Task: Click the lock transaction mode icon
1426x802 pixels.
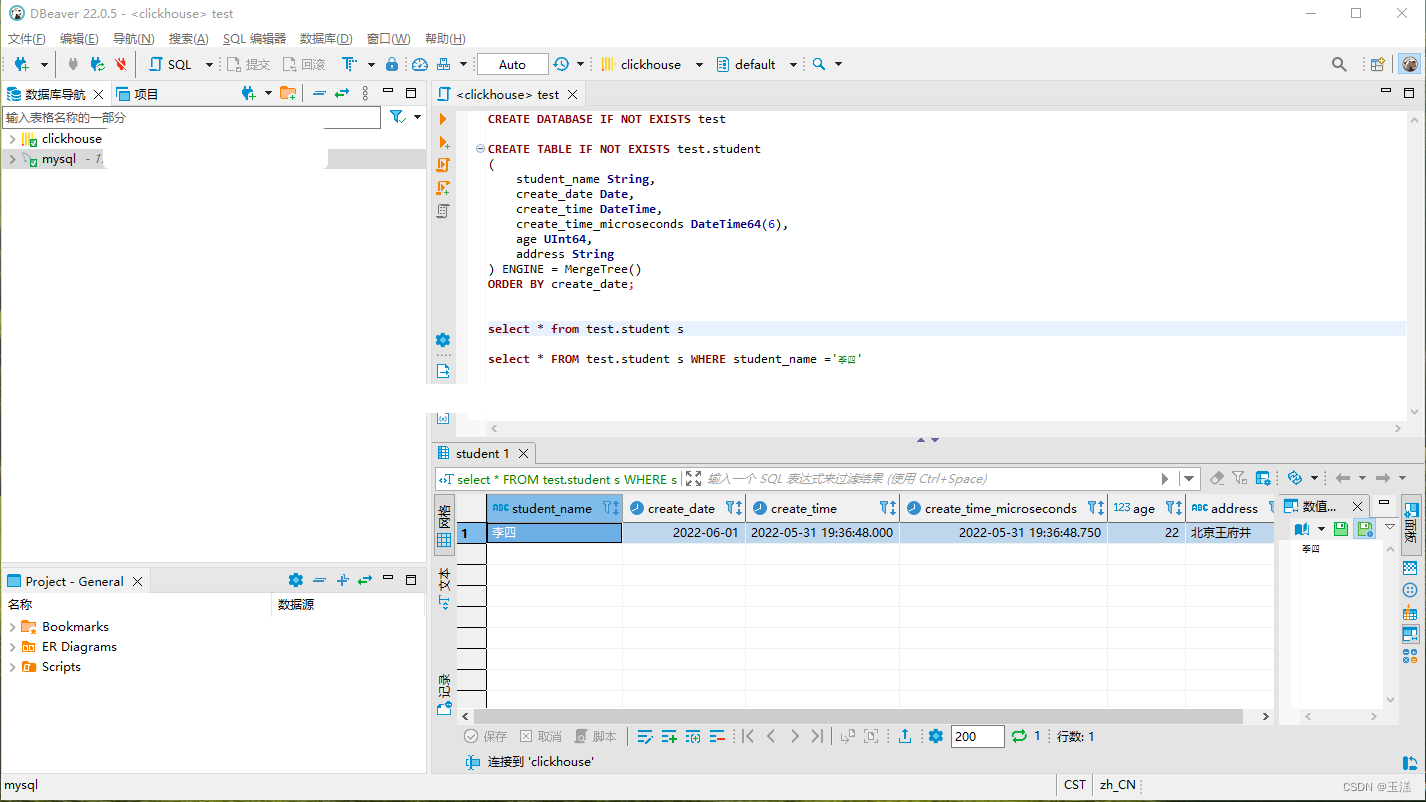Action: [x=392, y=64]
